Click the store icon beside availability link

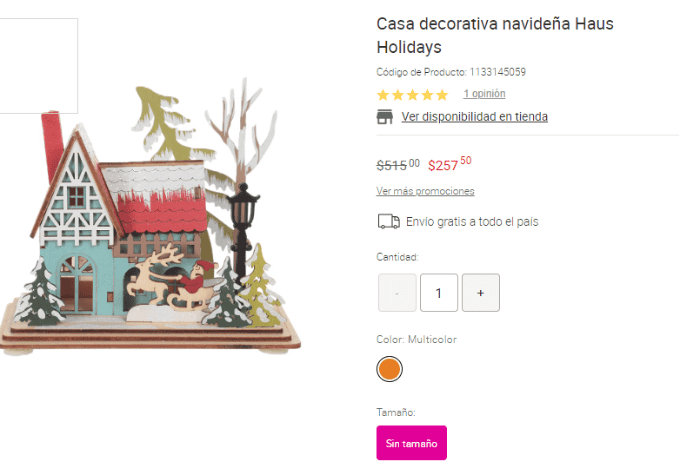pos(384,117)
